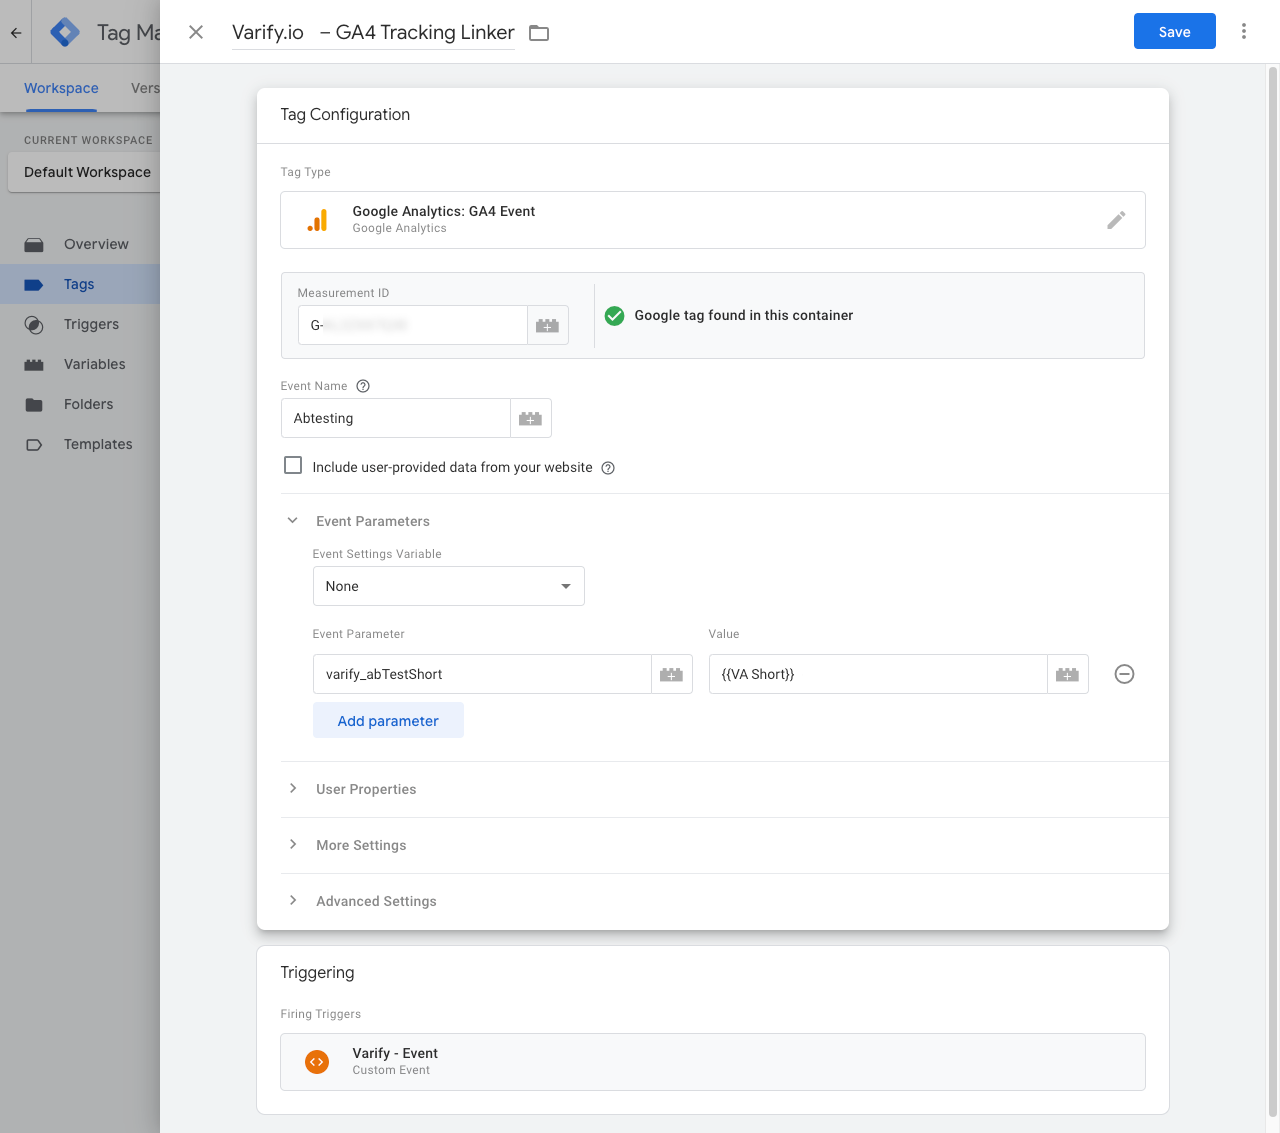Open Variables in the sidebar
This screenshot has height=1133, width=1280.
pyautogui.click(x=95, y=364)
